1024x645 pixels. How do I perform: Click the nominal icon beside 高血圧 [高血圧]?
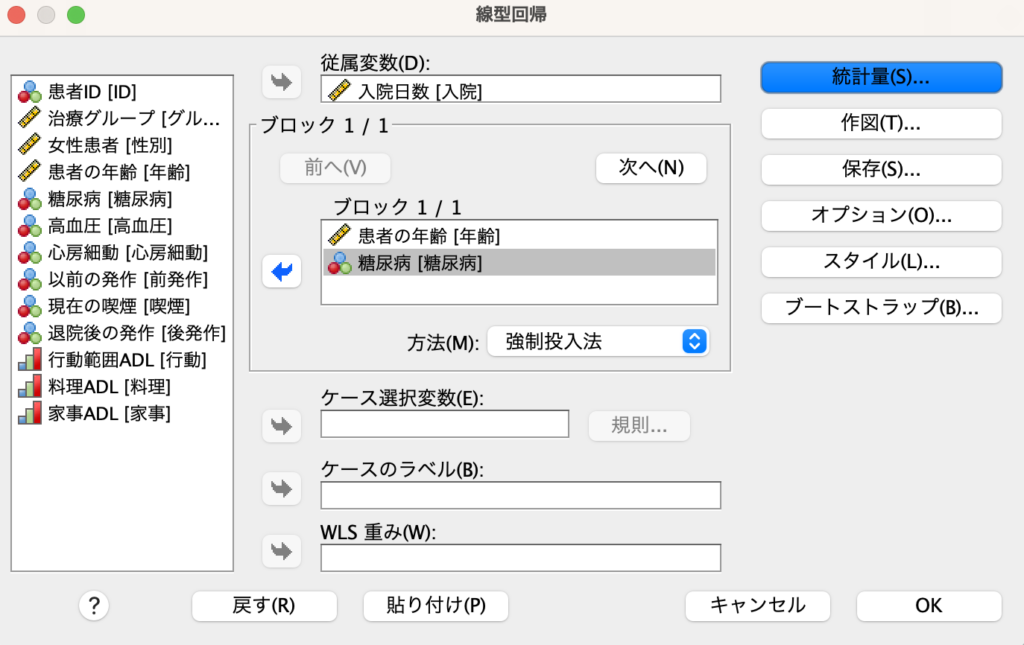[x=29, y=226]
